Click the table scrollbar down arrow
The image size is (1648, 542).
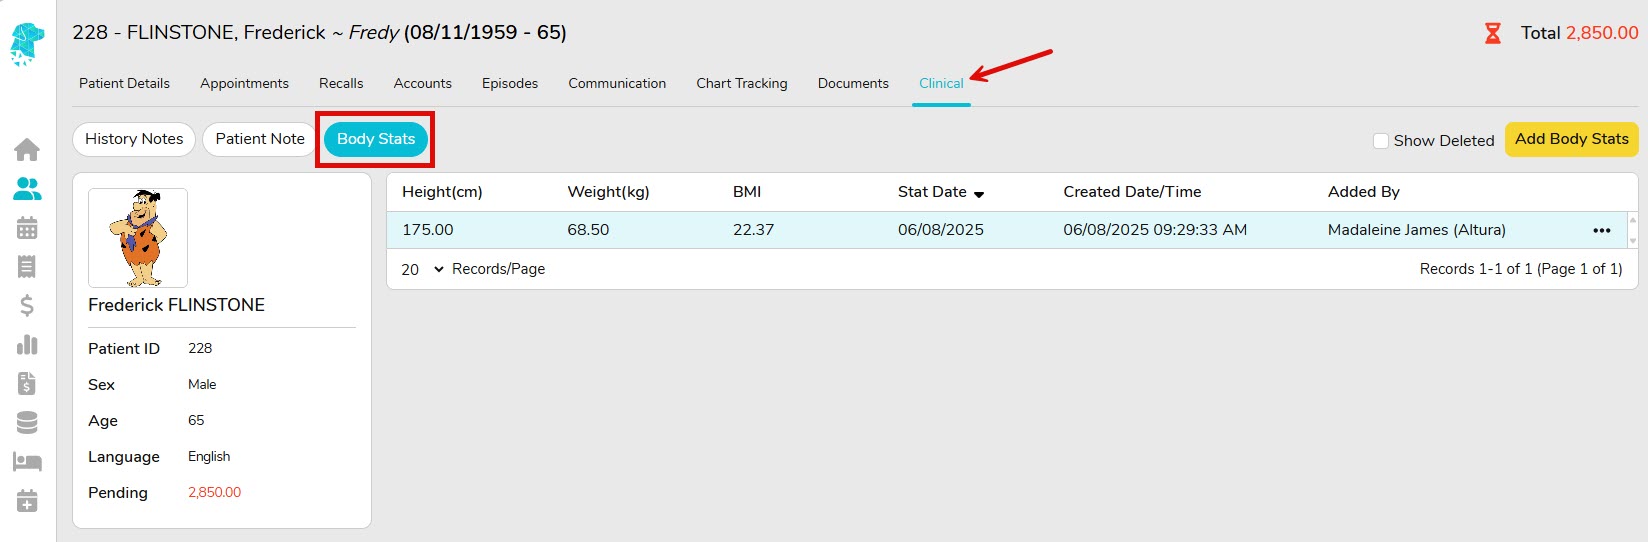pos(1633,241)
